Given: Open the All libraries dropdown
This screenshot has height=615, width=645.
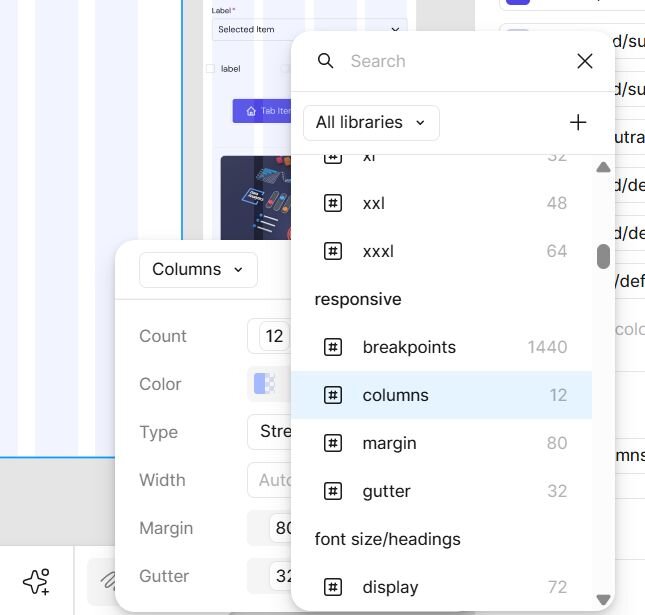Looking at the screenshot, I should coord(371,122).
